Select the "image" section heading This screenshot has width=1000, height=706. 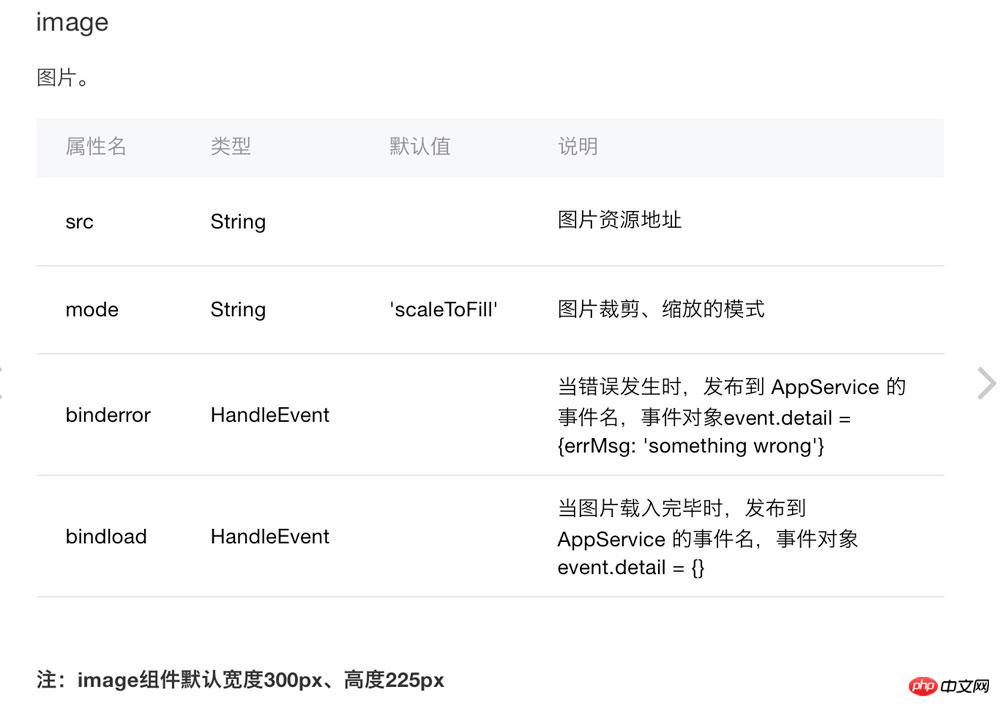tap(72, 22)
